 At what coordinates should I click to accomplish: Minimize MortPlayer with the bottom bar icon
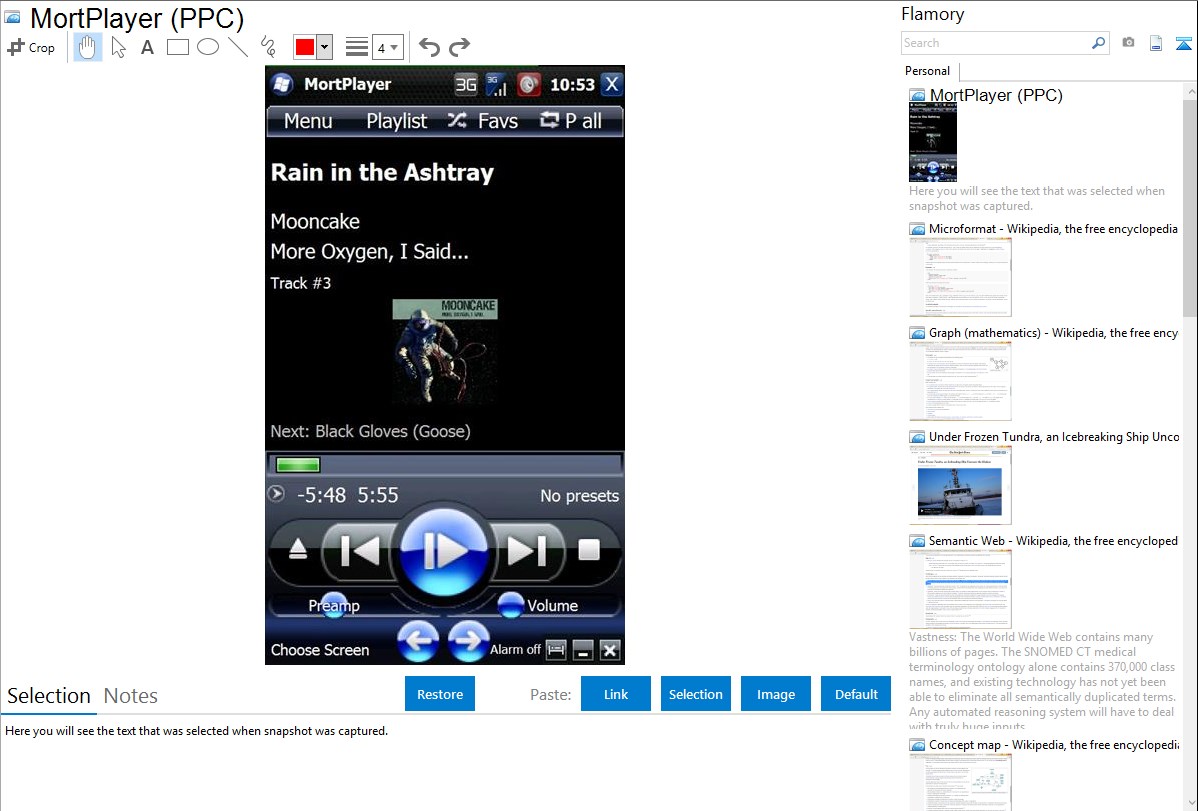583,650
